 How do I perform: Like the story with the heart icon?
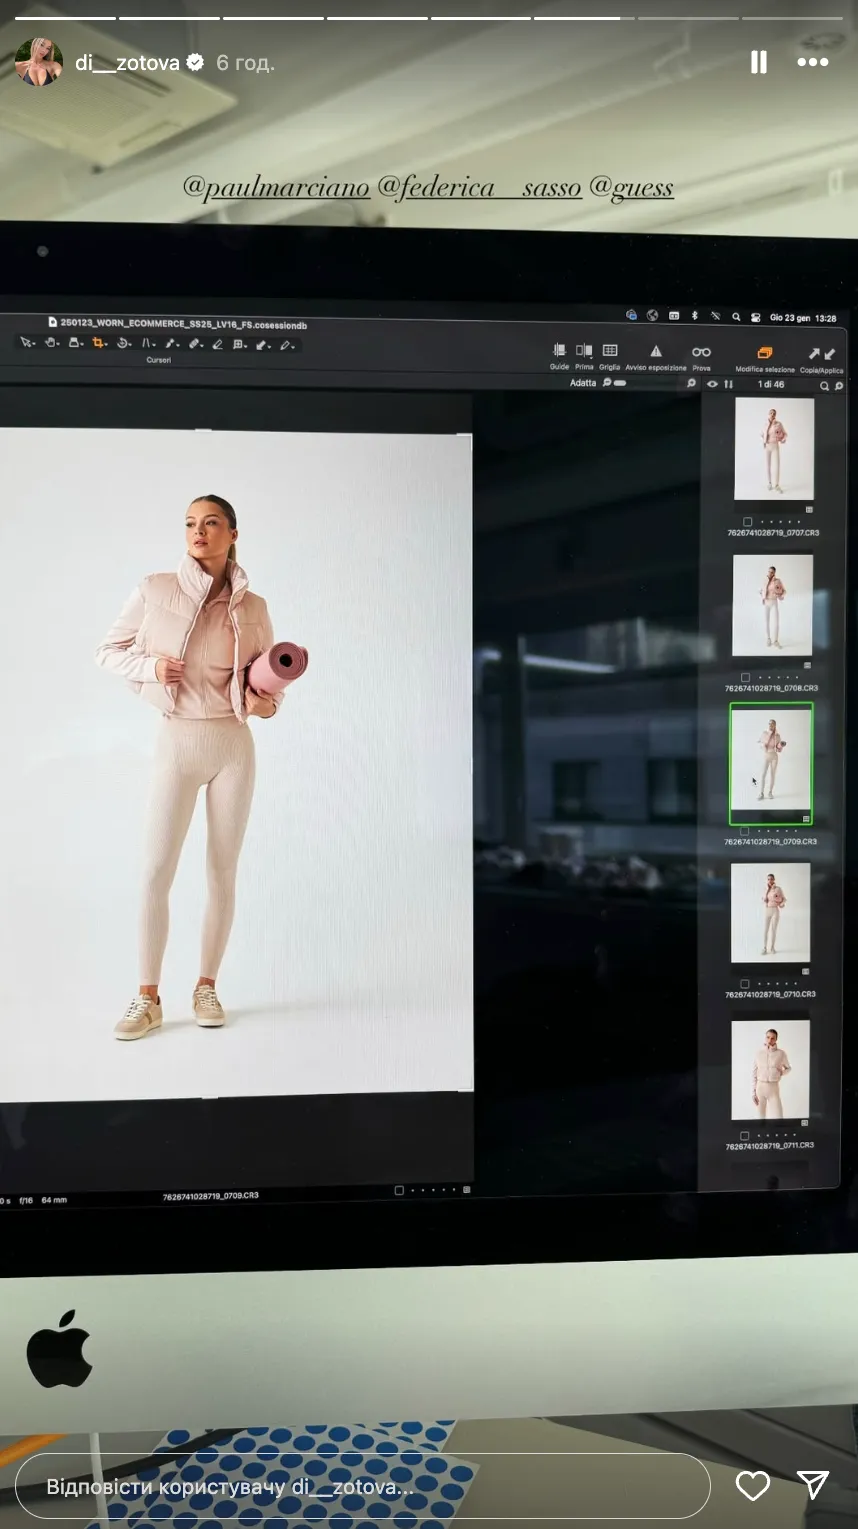click(752, 1486)
